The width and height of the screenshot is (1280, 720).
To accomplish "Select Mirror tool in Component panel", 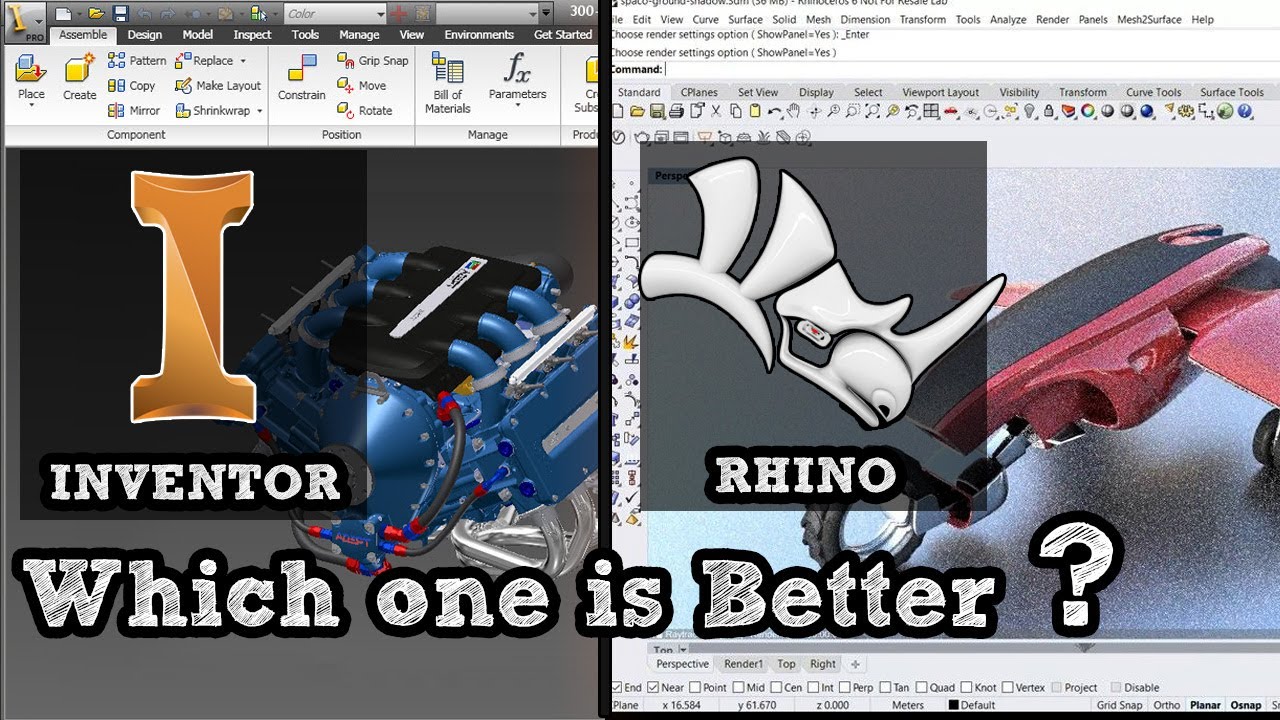I will coord(134,110).
